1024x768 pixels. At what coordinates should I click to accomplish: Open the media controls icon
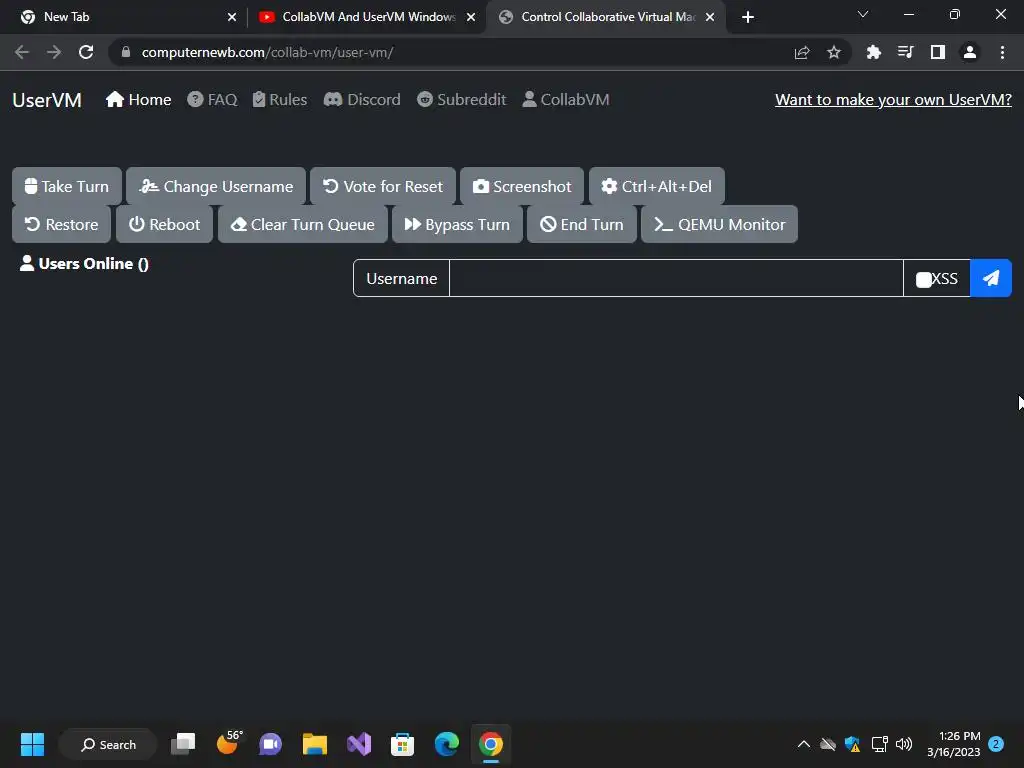pyautogui.click(x=906, y=52)
